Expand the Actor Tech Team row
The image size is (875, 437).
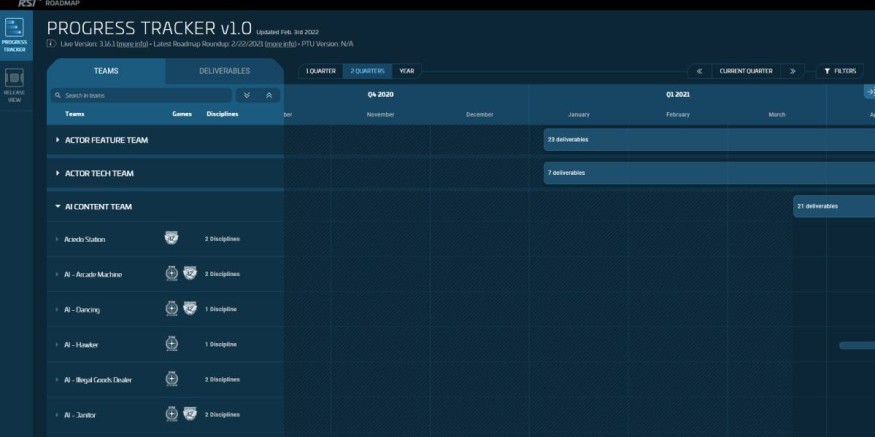click(x=57, y=174)
